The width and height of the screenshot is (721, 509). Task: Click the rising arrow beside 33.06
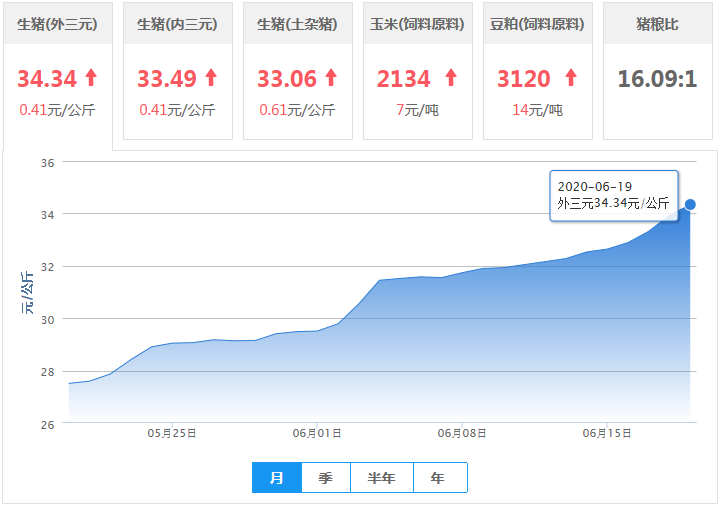click(331, 77)
